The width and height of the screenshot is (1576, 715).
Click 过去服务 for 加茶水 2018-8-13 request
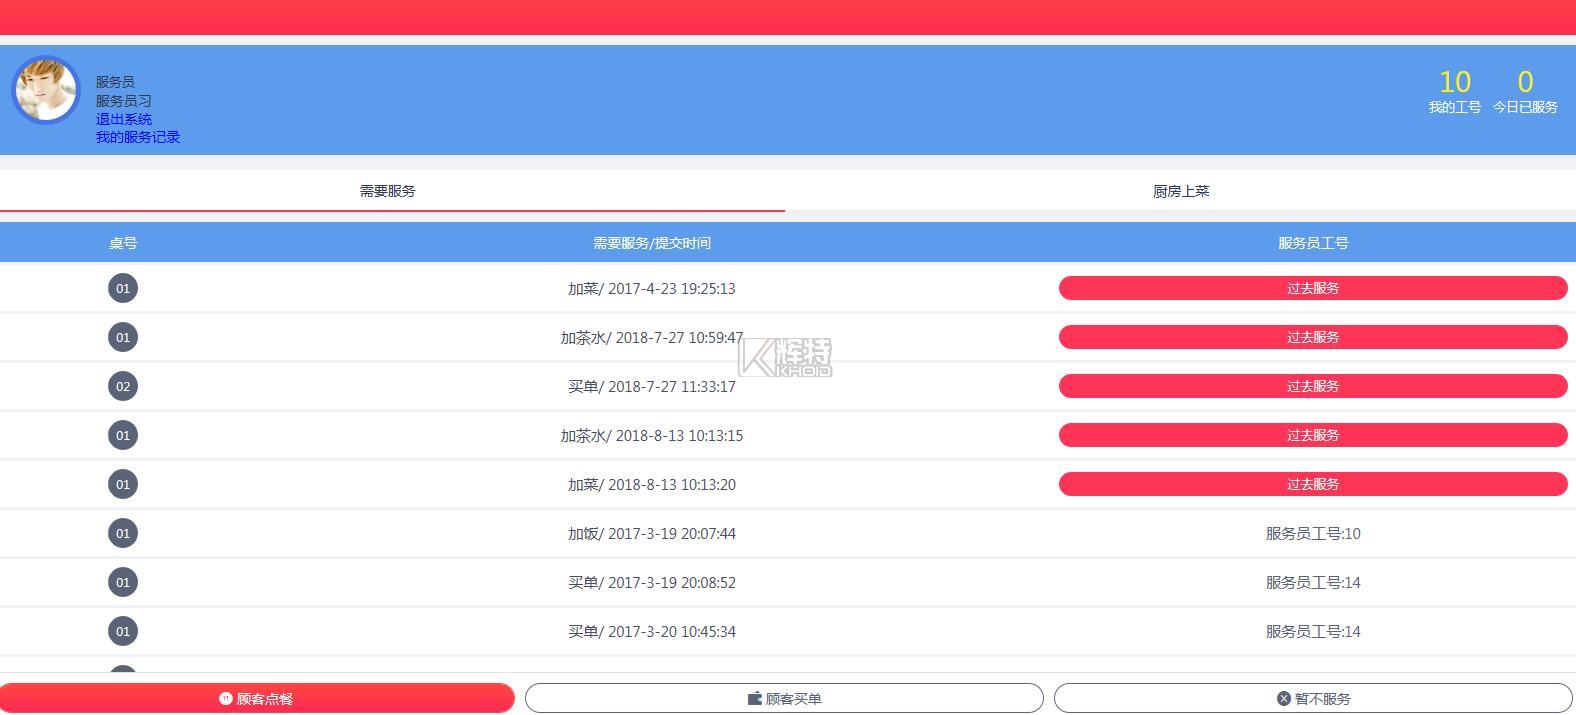[1312, 435]
